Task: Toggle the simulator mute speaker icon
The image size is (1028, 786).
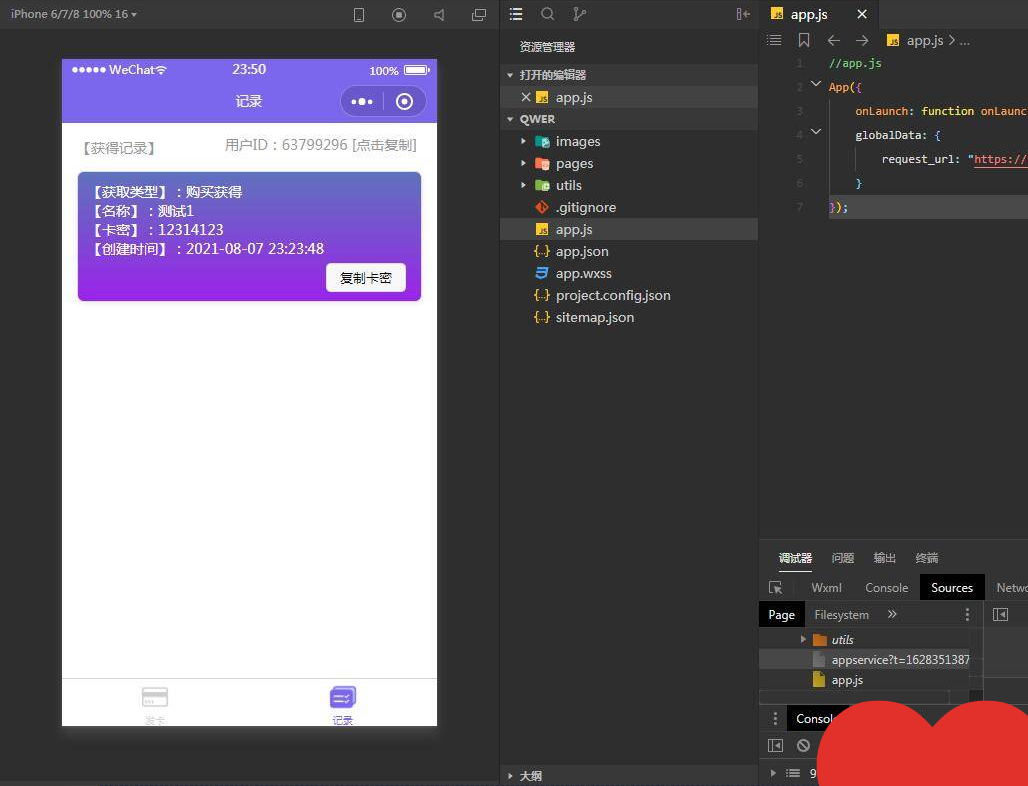Action: tap(439, 14)
